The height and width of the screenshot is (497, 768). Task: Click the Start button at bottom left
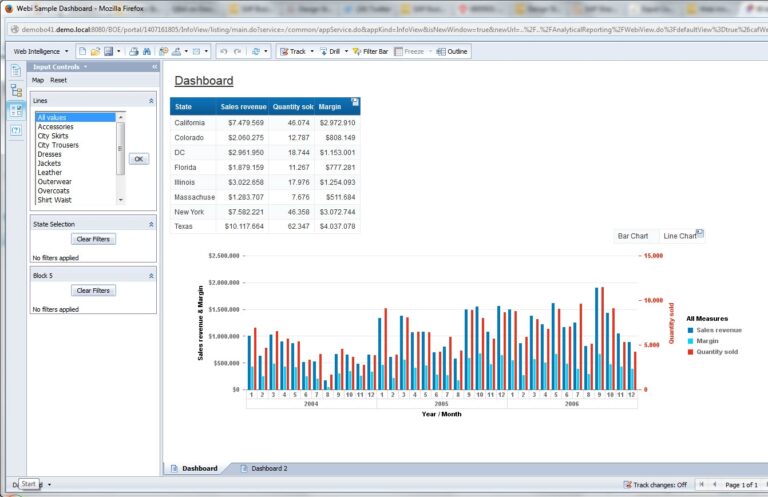[x=28, y=484]
